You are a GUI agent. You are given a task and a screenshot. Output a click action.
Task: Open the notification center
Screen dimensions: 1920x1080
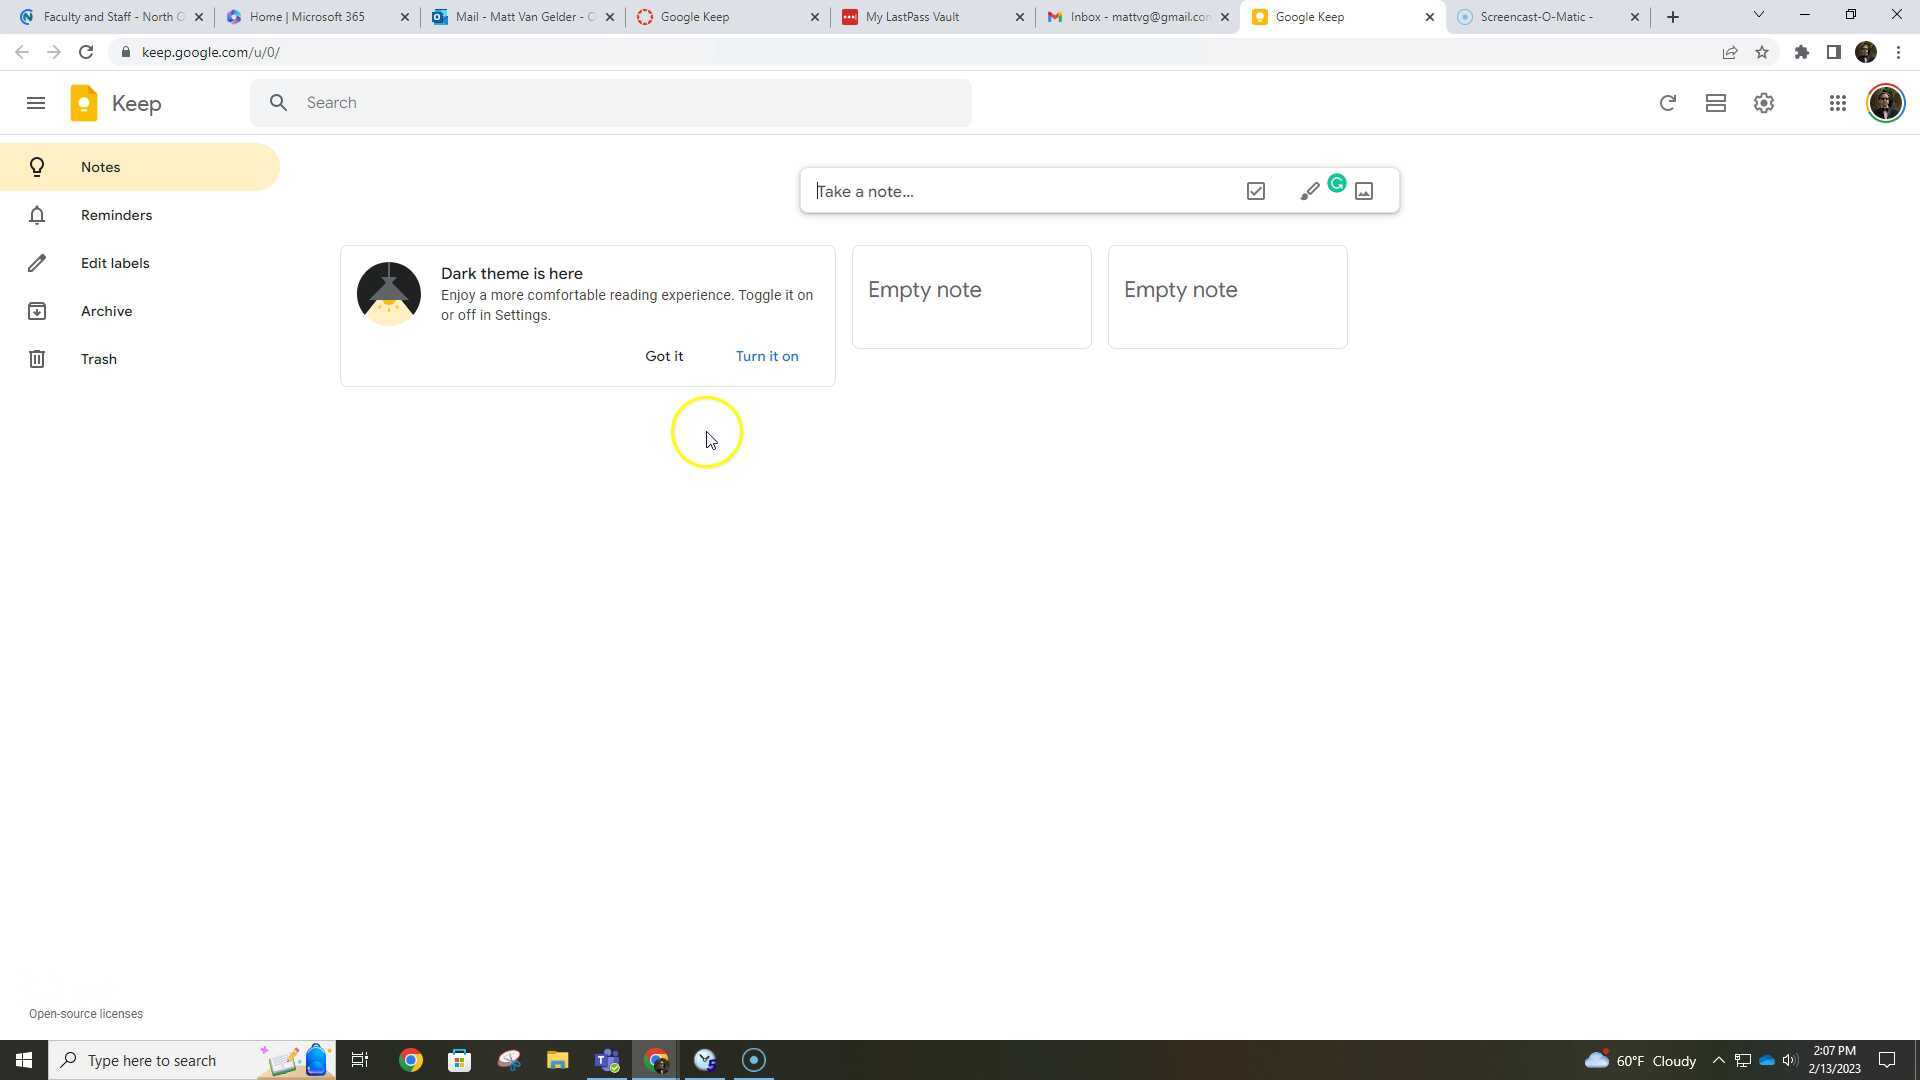(1887, 1060)
